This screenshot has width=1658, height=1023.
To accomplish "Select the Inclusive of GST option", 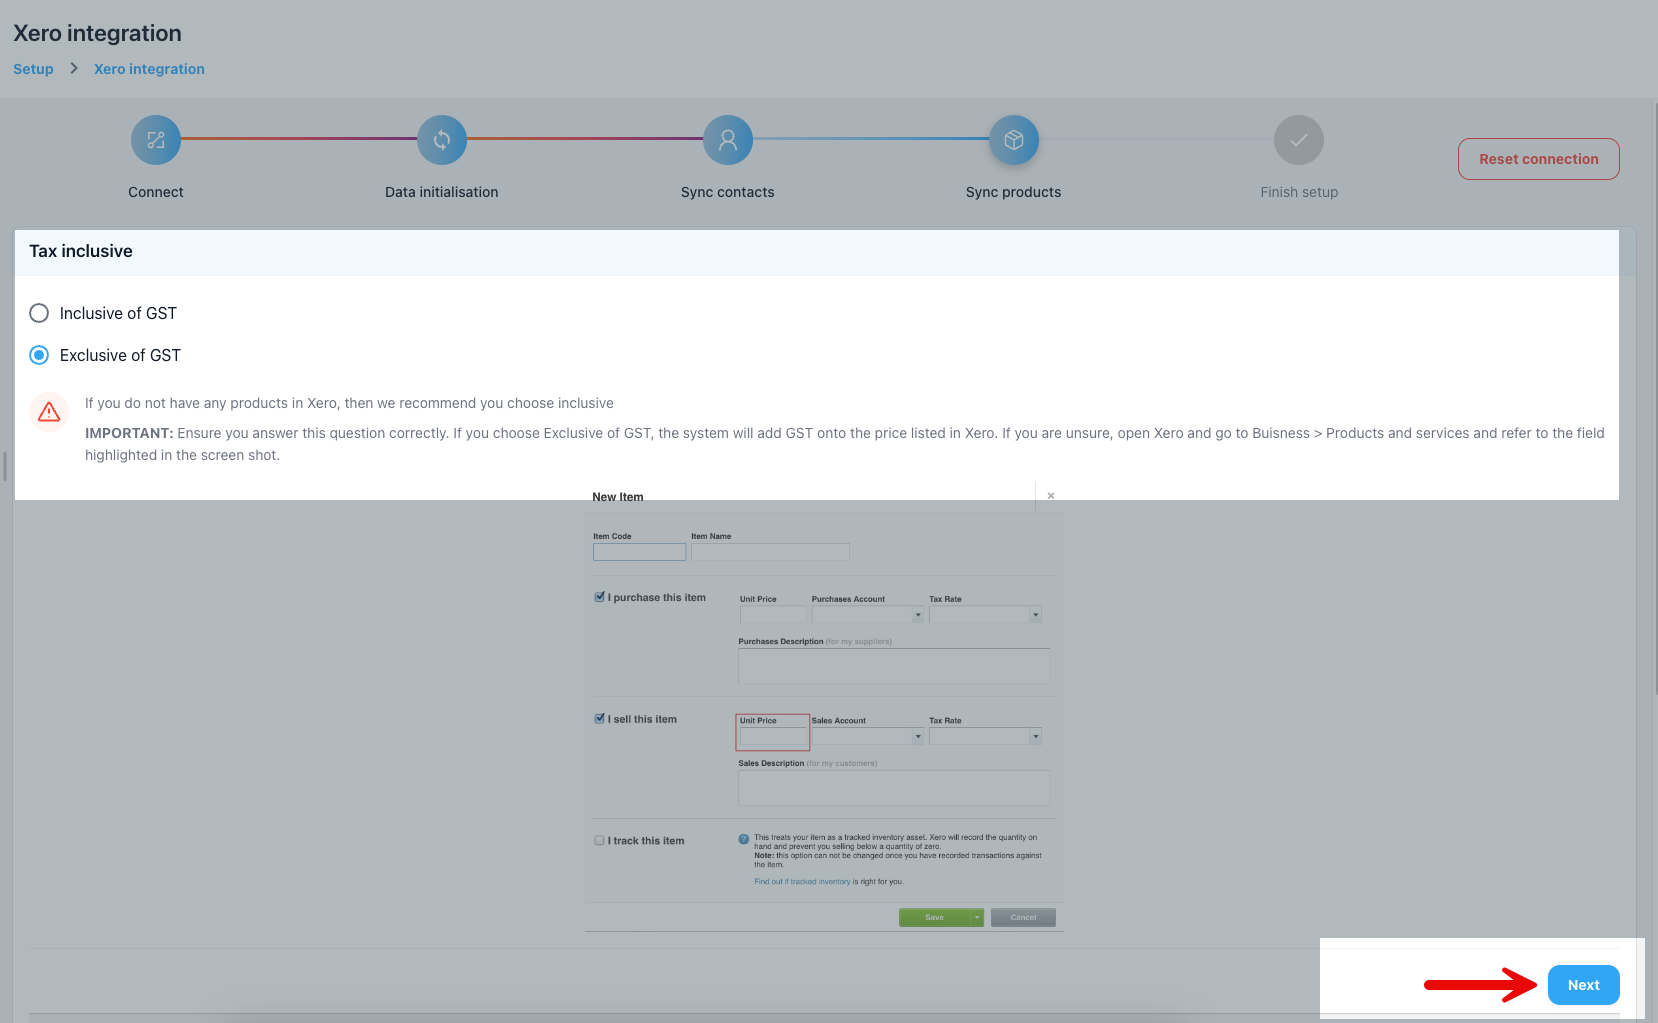I will (x=39, y=313).
